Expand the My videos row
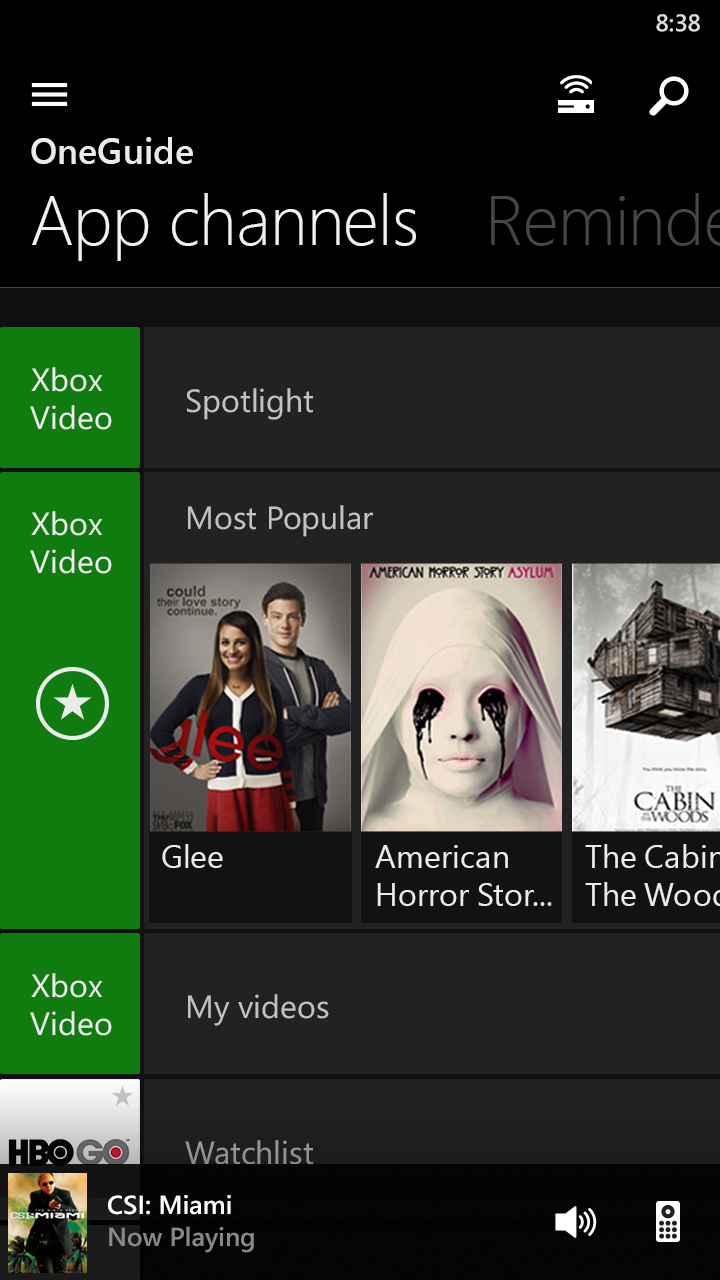Screen dimensions: 720x1280 coord(432,1004)
